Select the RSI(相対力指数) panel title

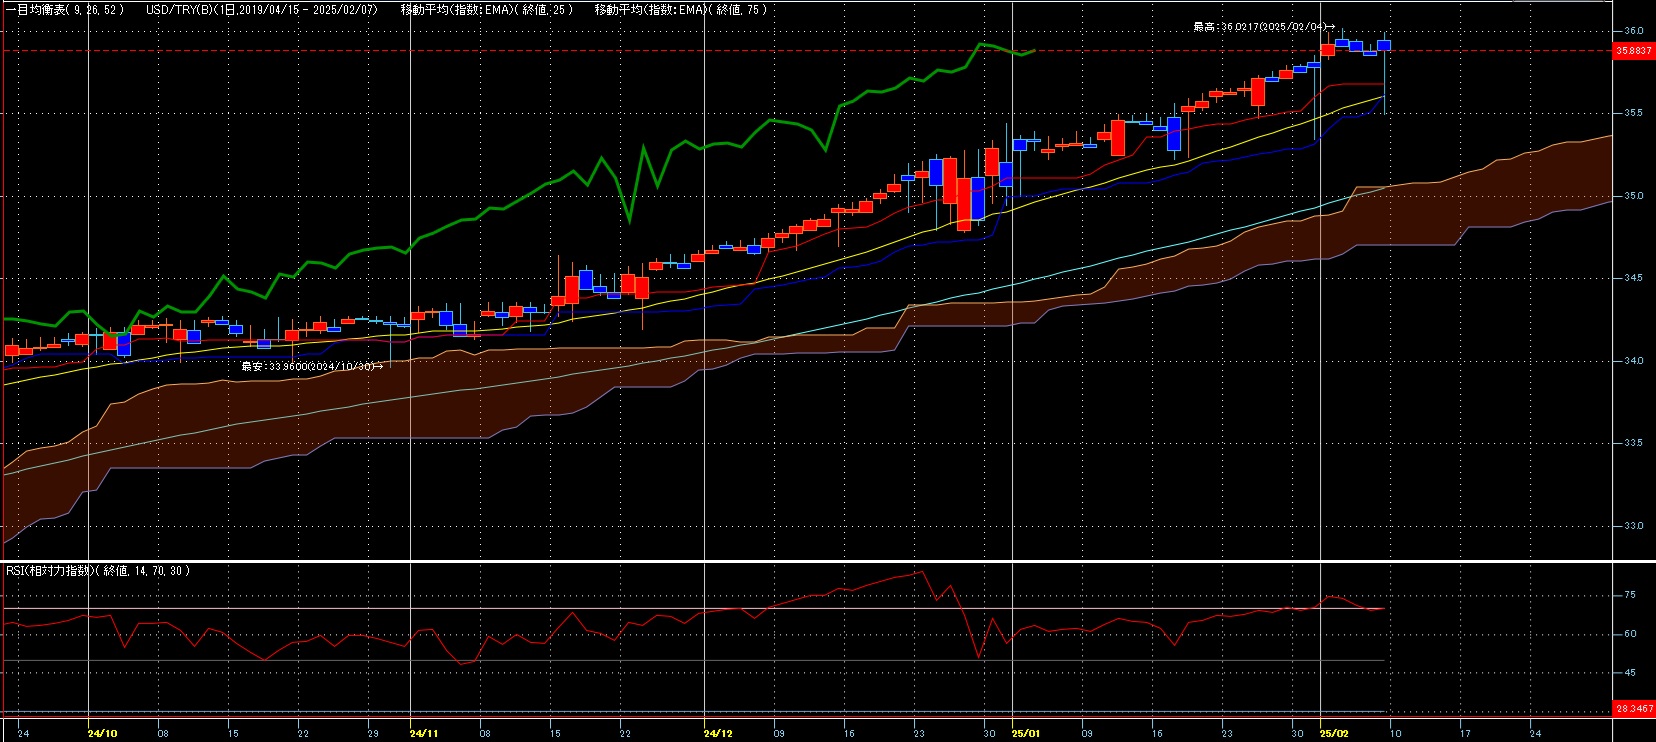(x=98, y=570)
